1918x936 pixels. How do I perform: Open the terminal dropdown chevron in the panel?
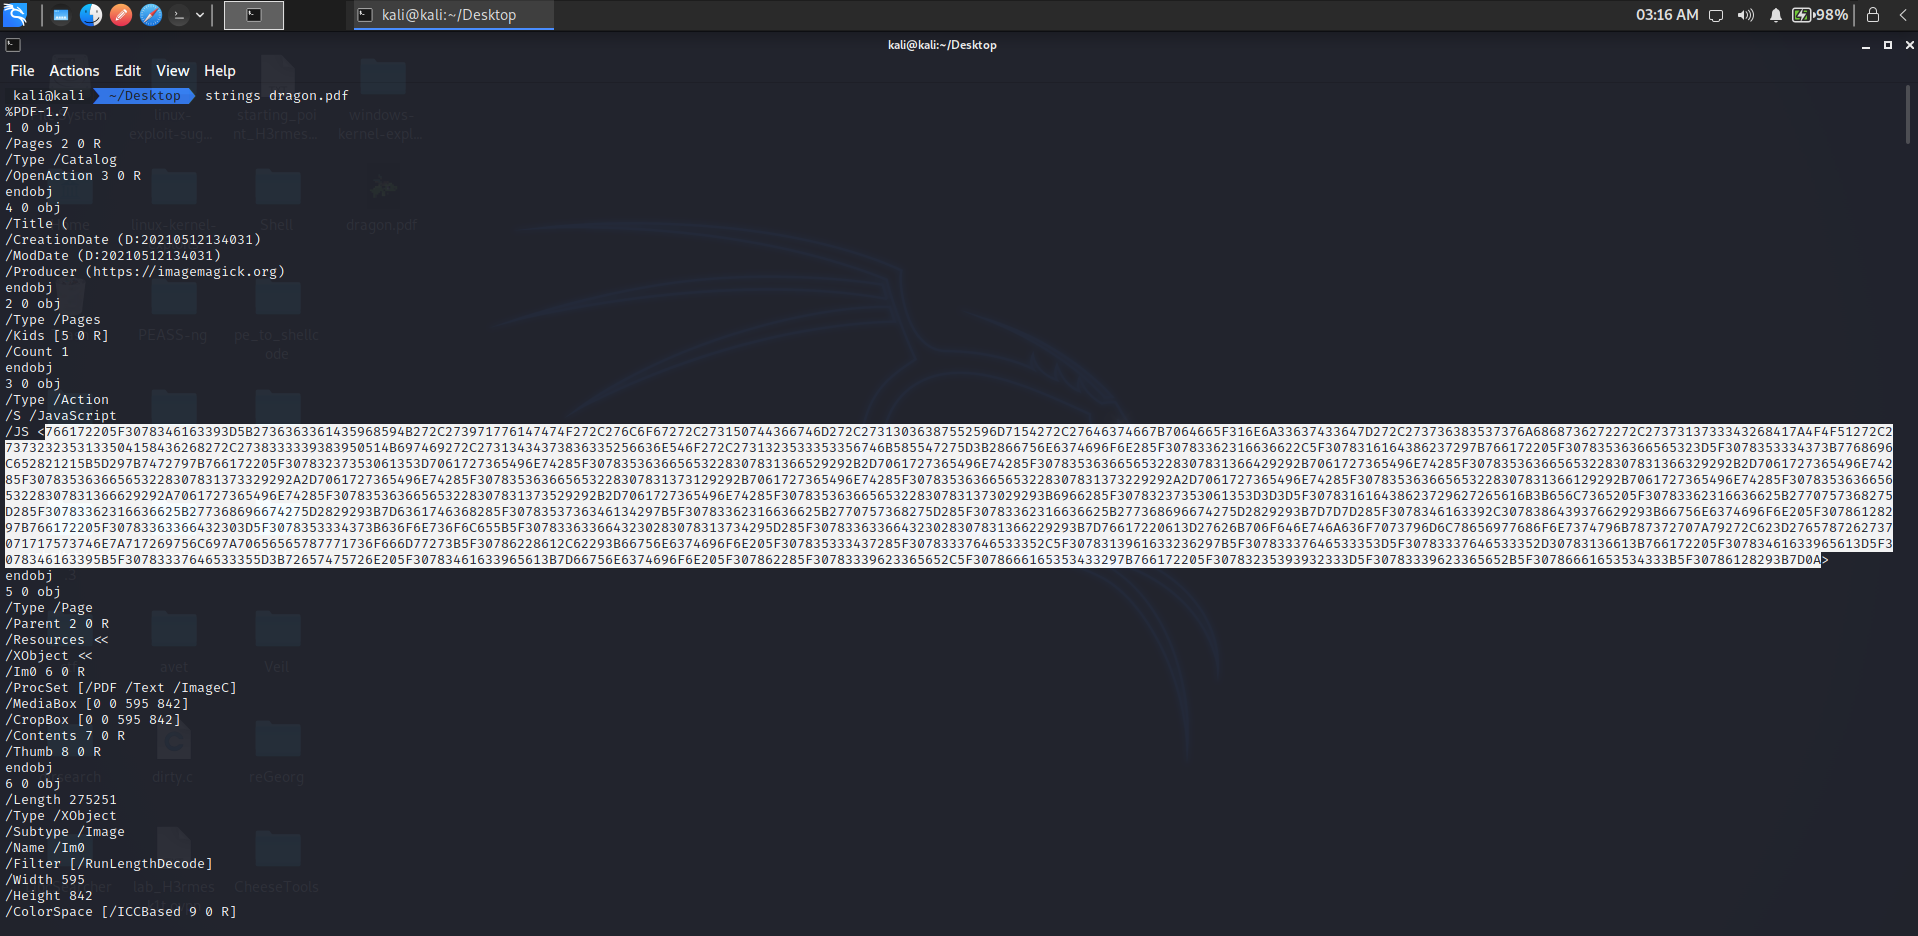click(x=199, y=15)
